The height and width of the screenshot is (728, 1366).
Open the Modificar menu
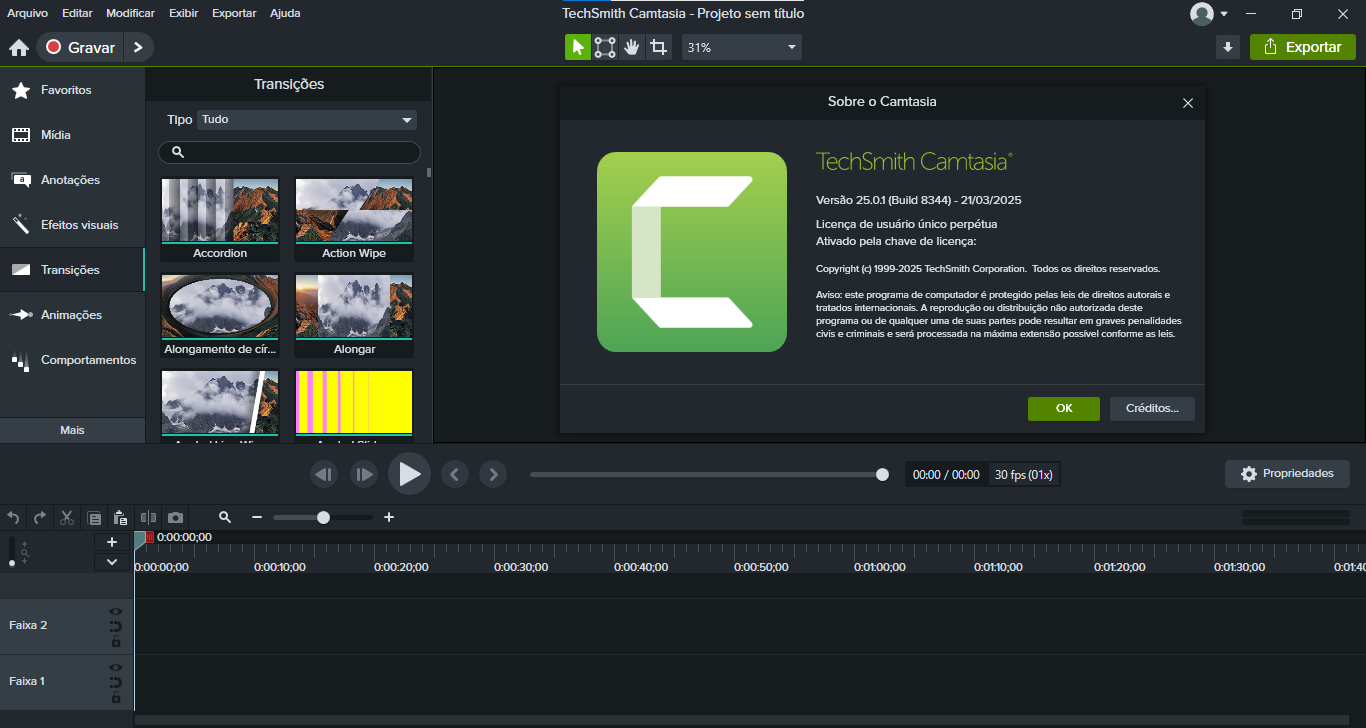click(130, 13)
